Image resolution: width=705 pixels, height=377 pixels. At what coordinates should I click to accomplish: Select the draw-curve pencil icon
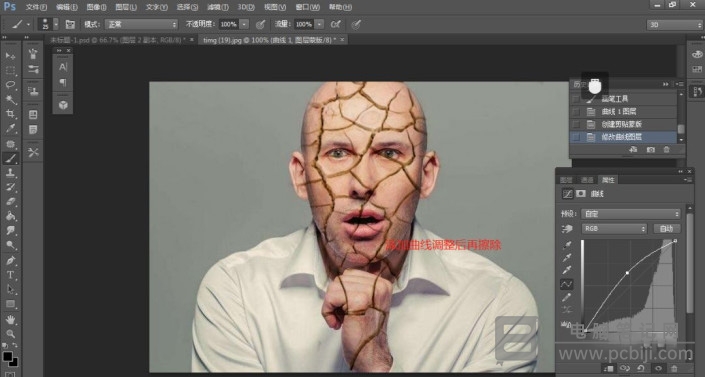(567, 297)
